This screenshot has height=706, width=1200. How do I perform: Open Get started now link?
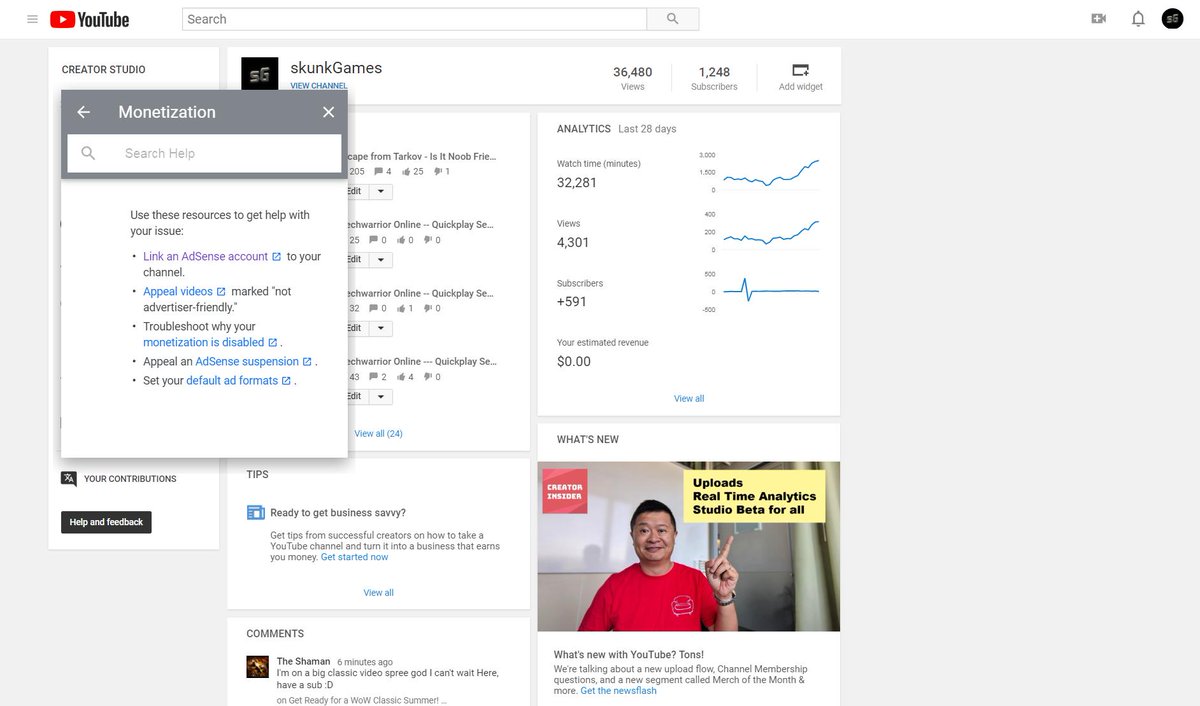[354, 557]
